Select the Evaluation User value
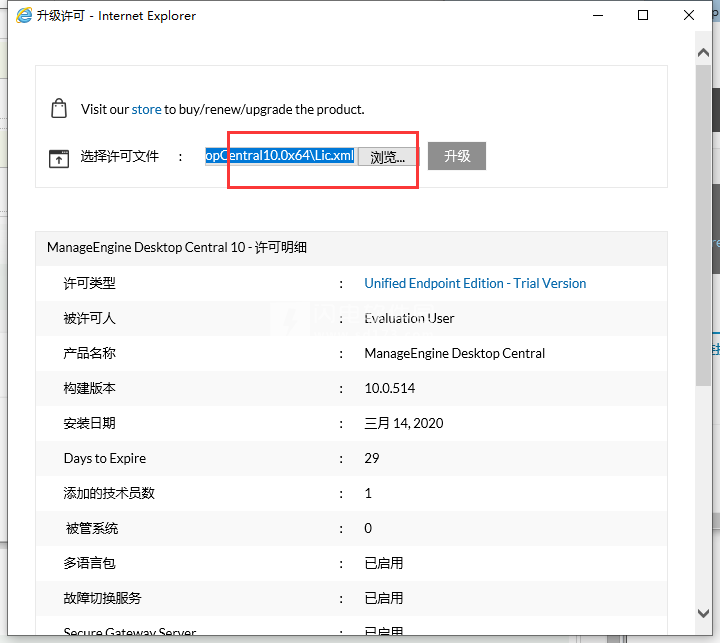 tap(409, 318)
